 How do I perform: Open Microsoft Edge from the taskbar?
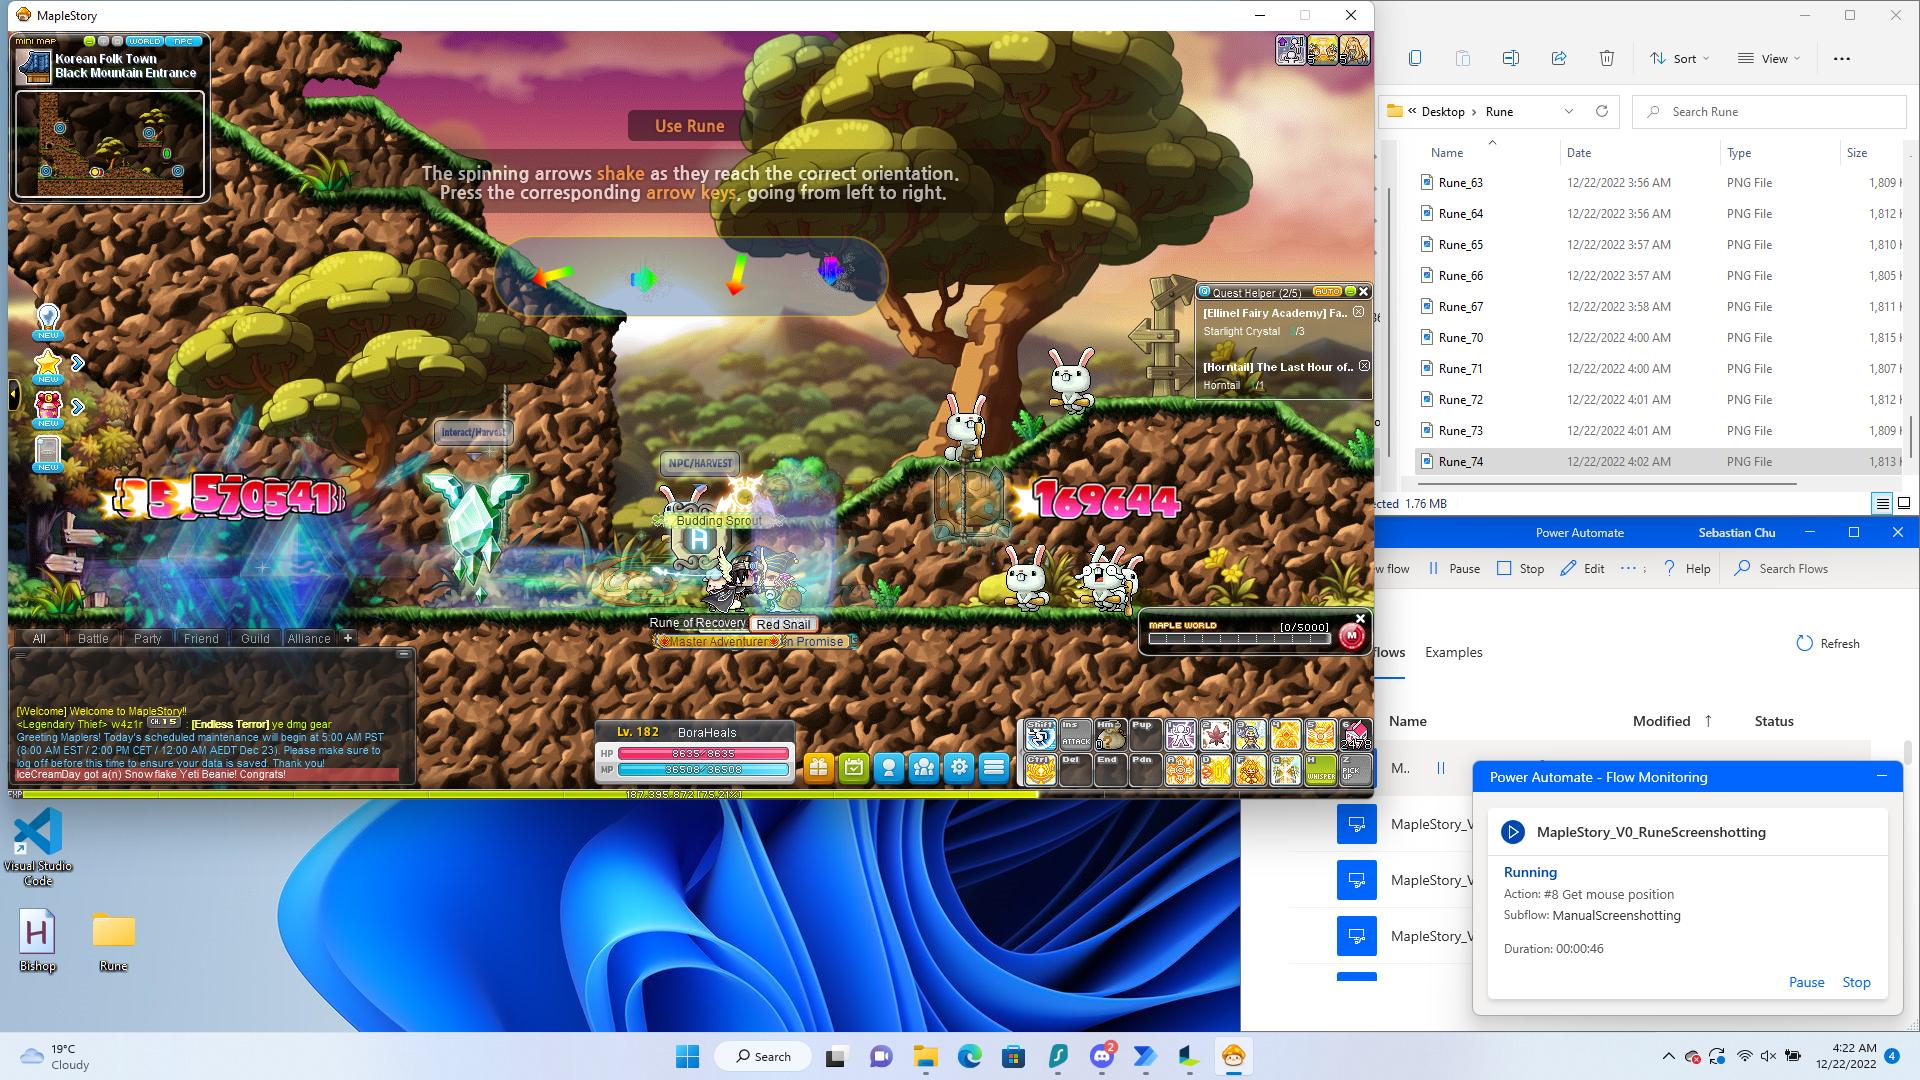(969, 1056)
